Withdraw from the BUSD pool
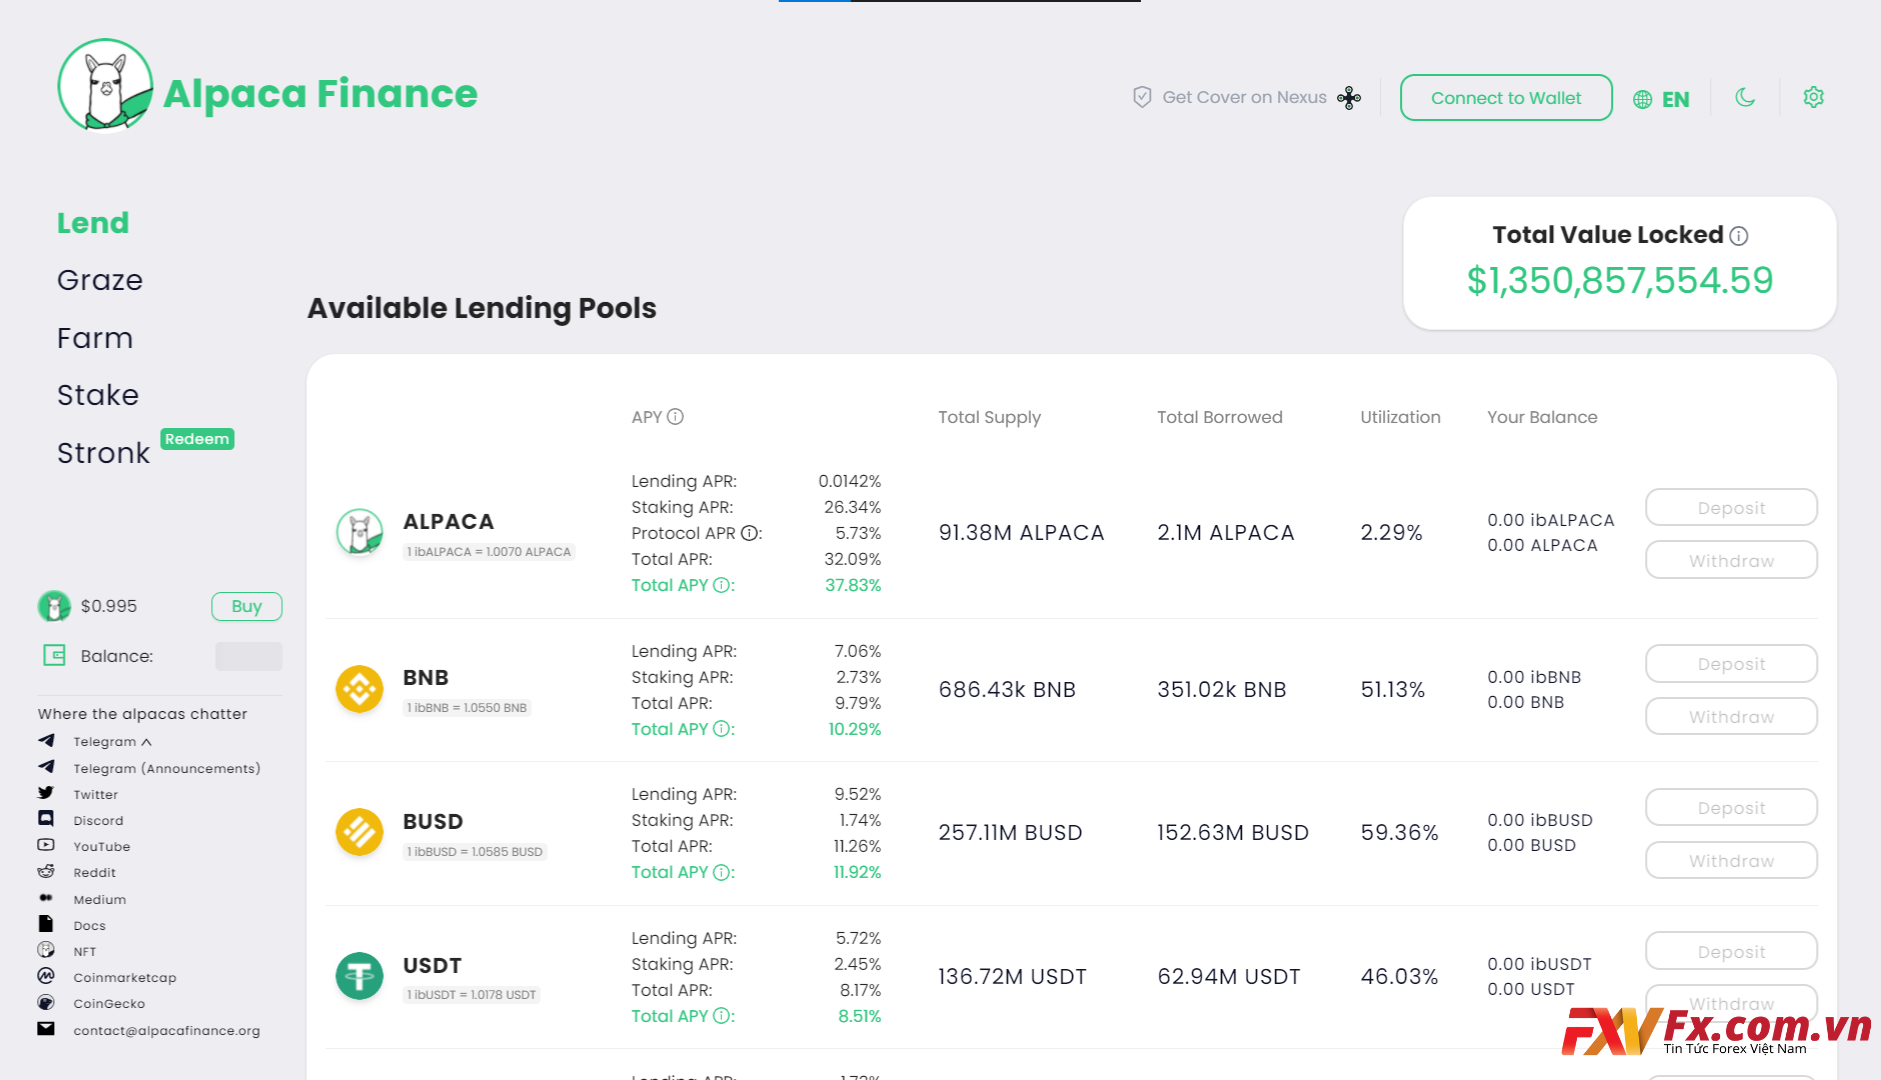Image resolution: width=1881 pixels, height=1080 pixels. 1731,860
